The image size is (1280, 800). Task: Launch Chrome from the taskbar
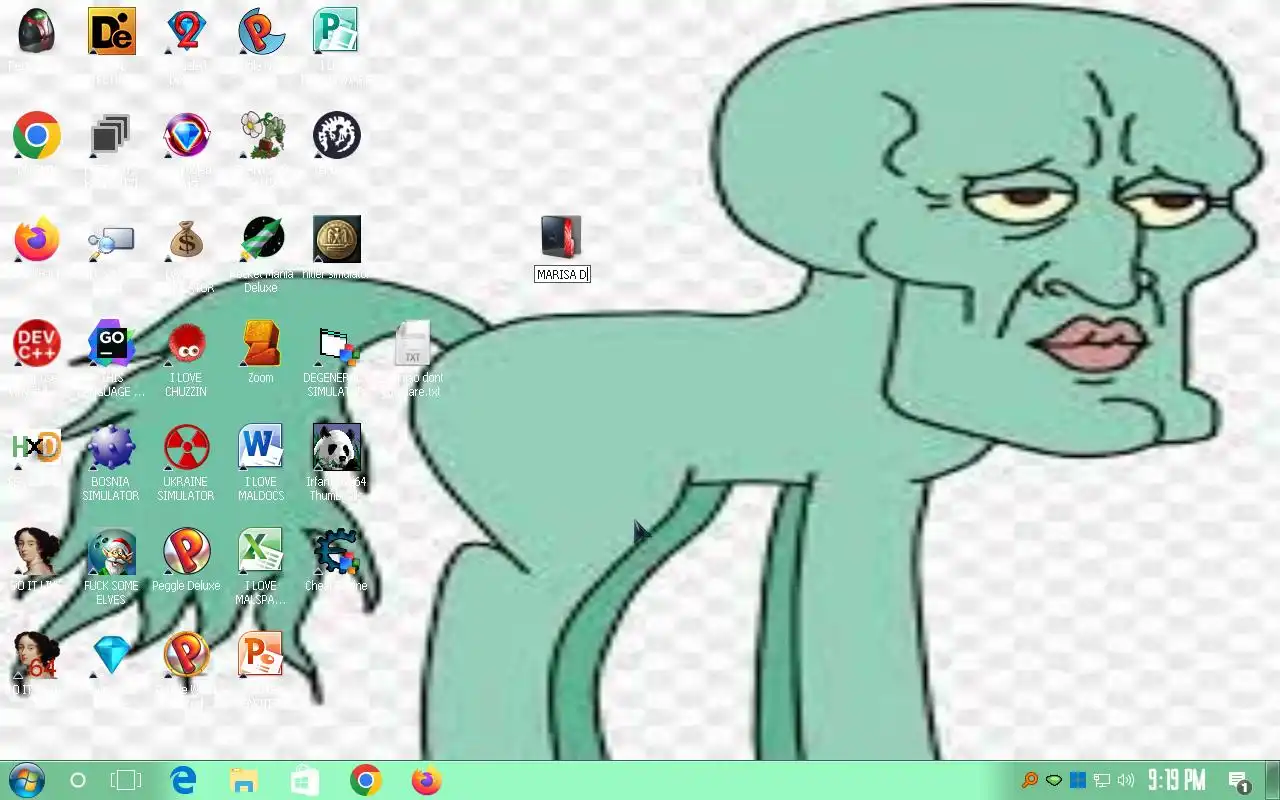point(366,780)
